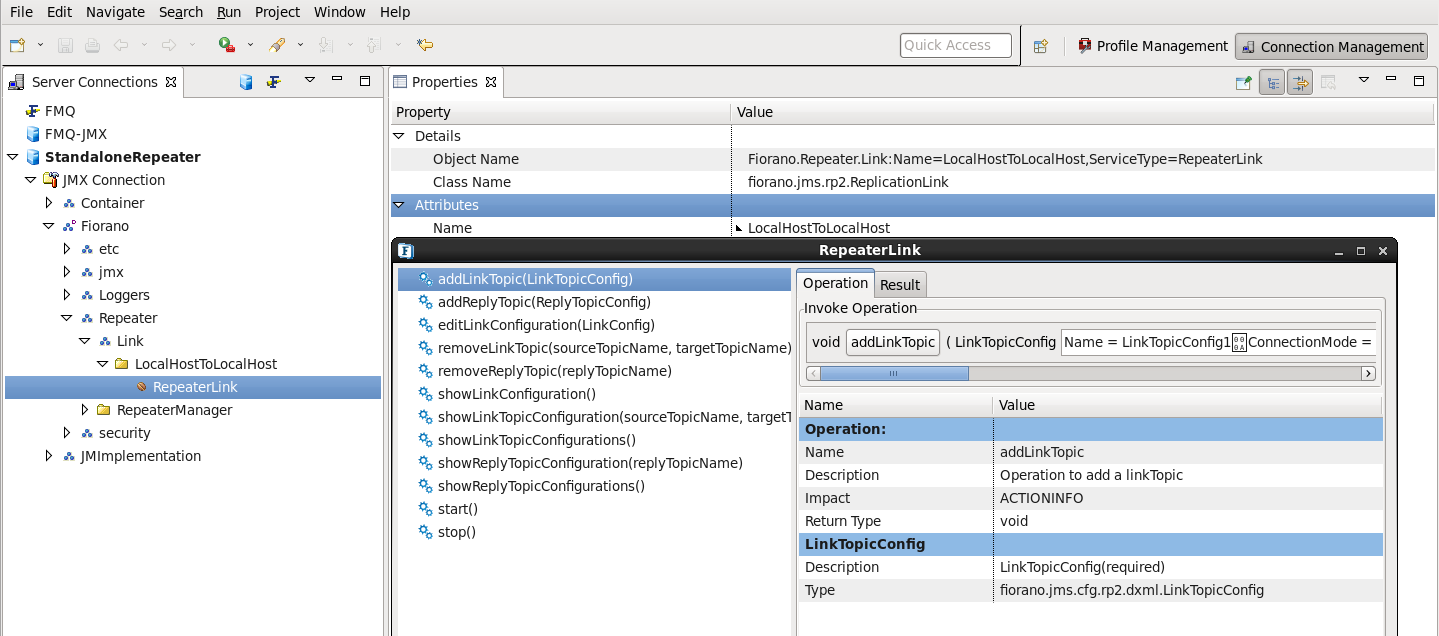Toggle Show Advanced Properties in Properties toolbar
This screenshot has width=1439, height=636.
1300,83
